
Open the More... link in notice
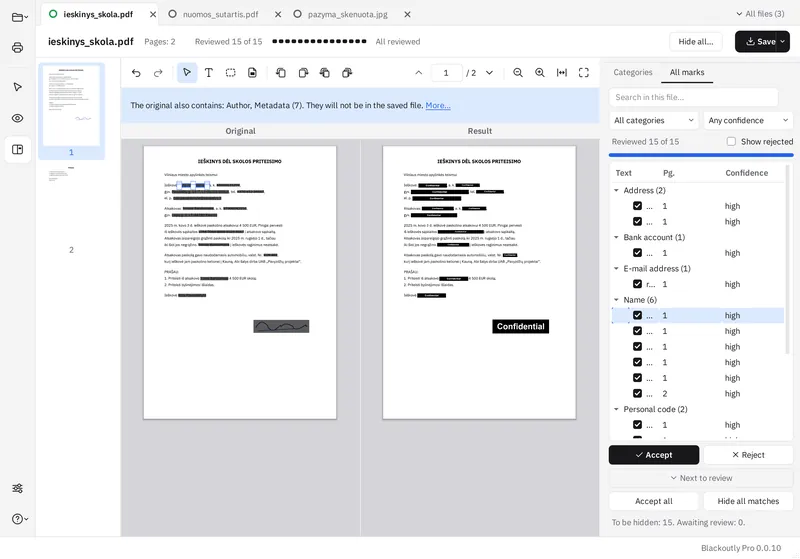point(438,106)
